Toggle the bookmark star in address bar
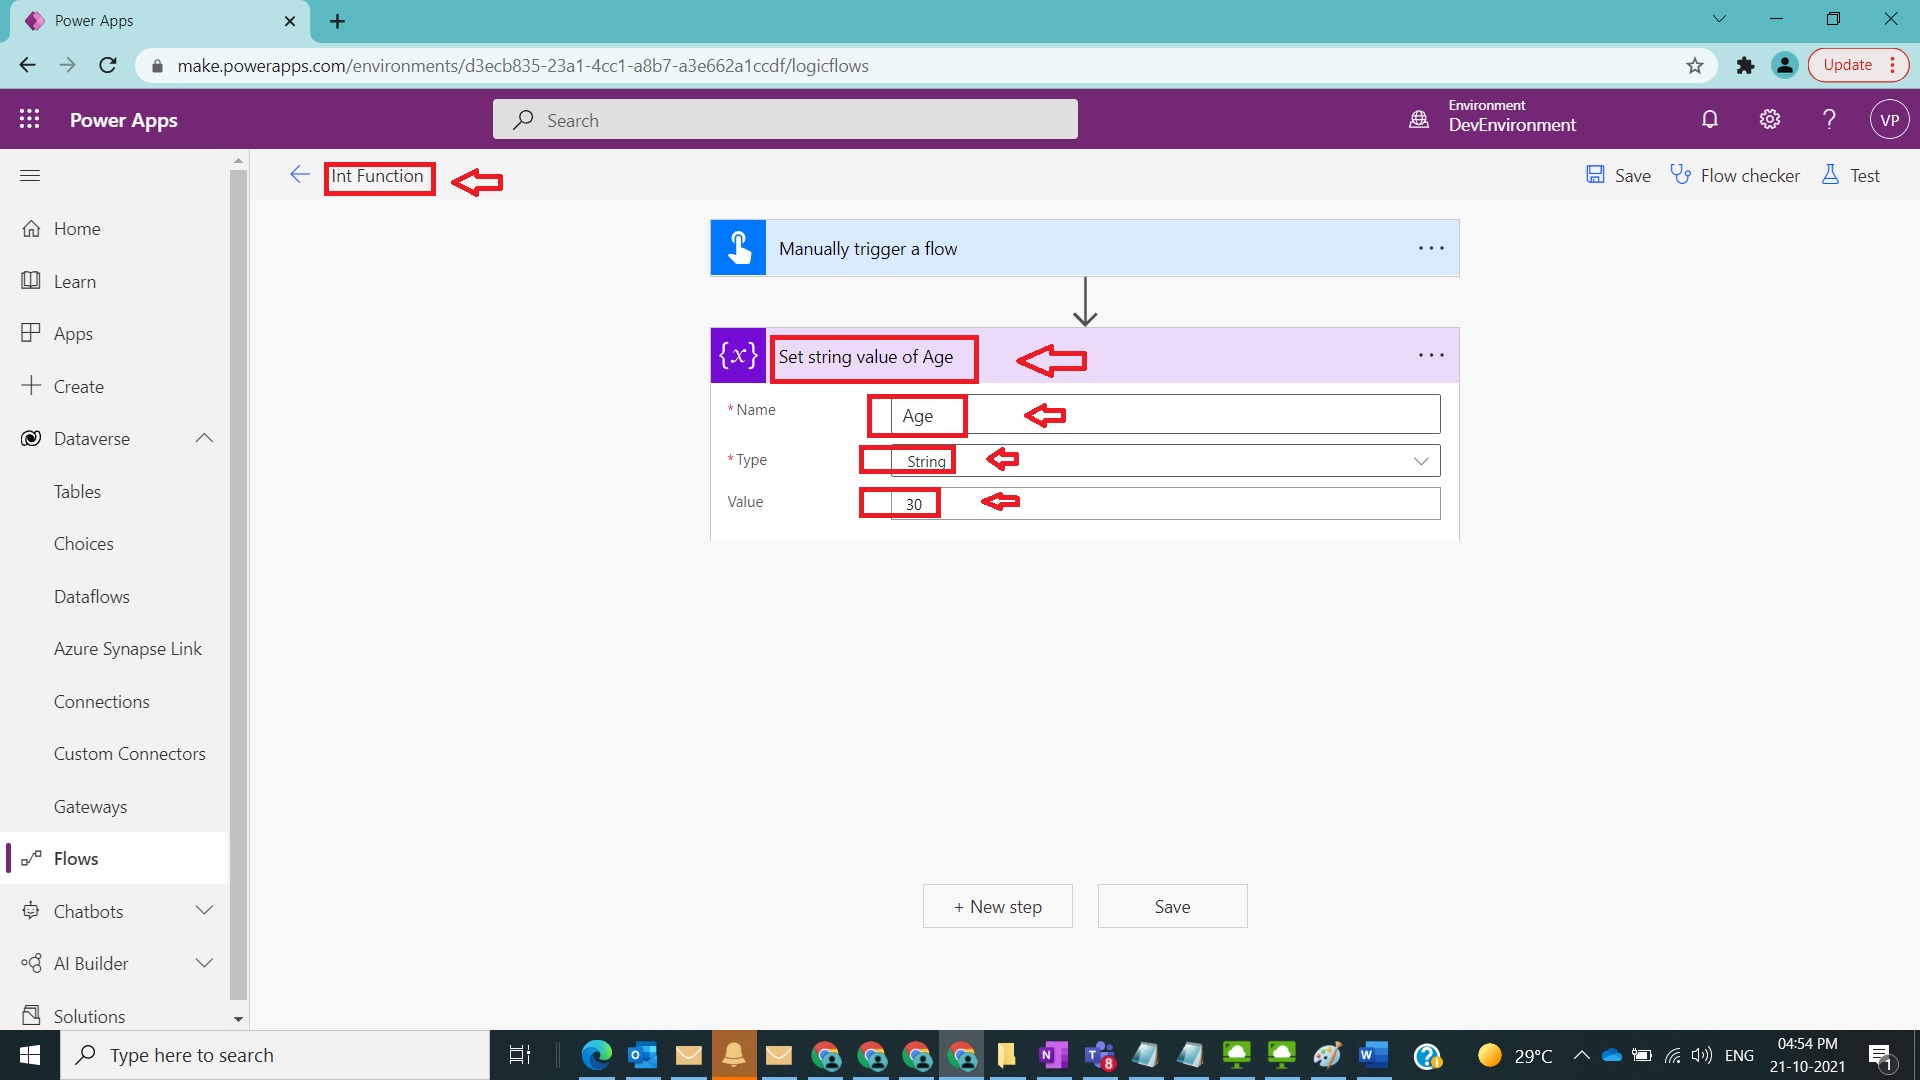Screen dimensions: 1920x1080 pos(1694,65)
